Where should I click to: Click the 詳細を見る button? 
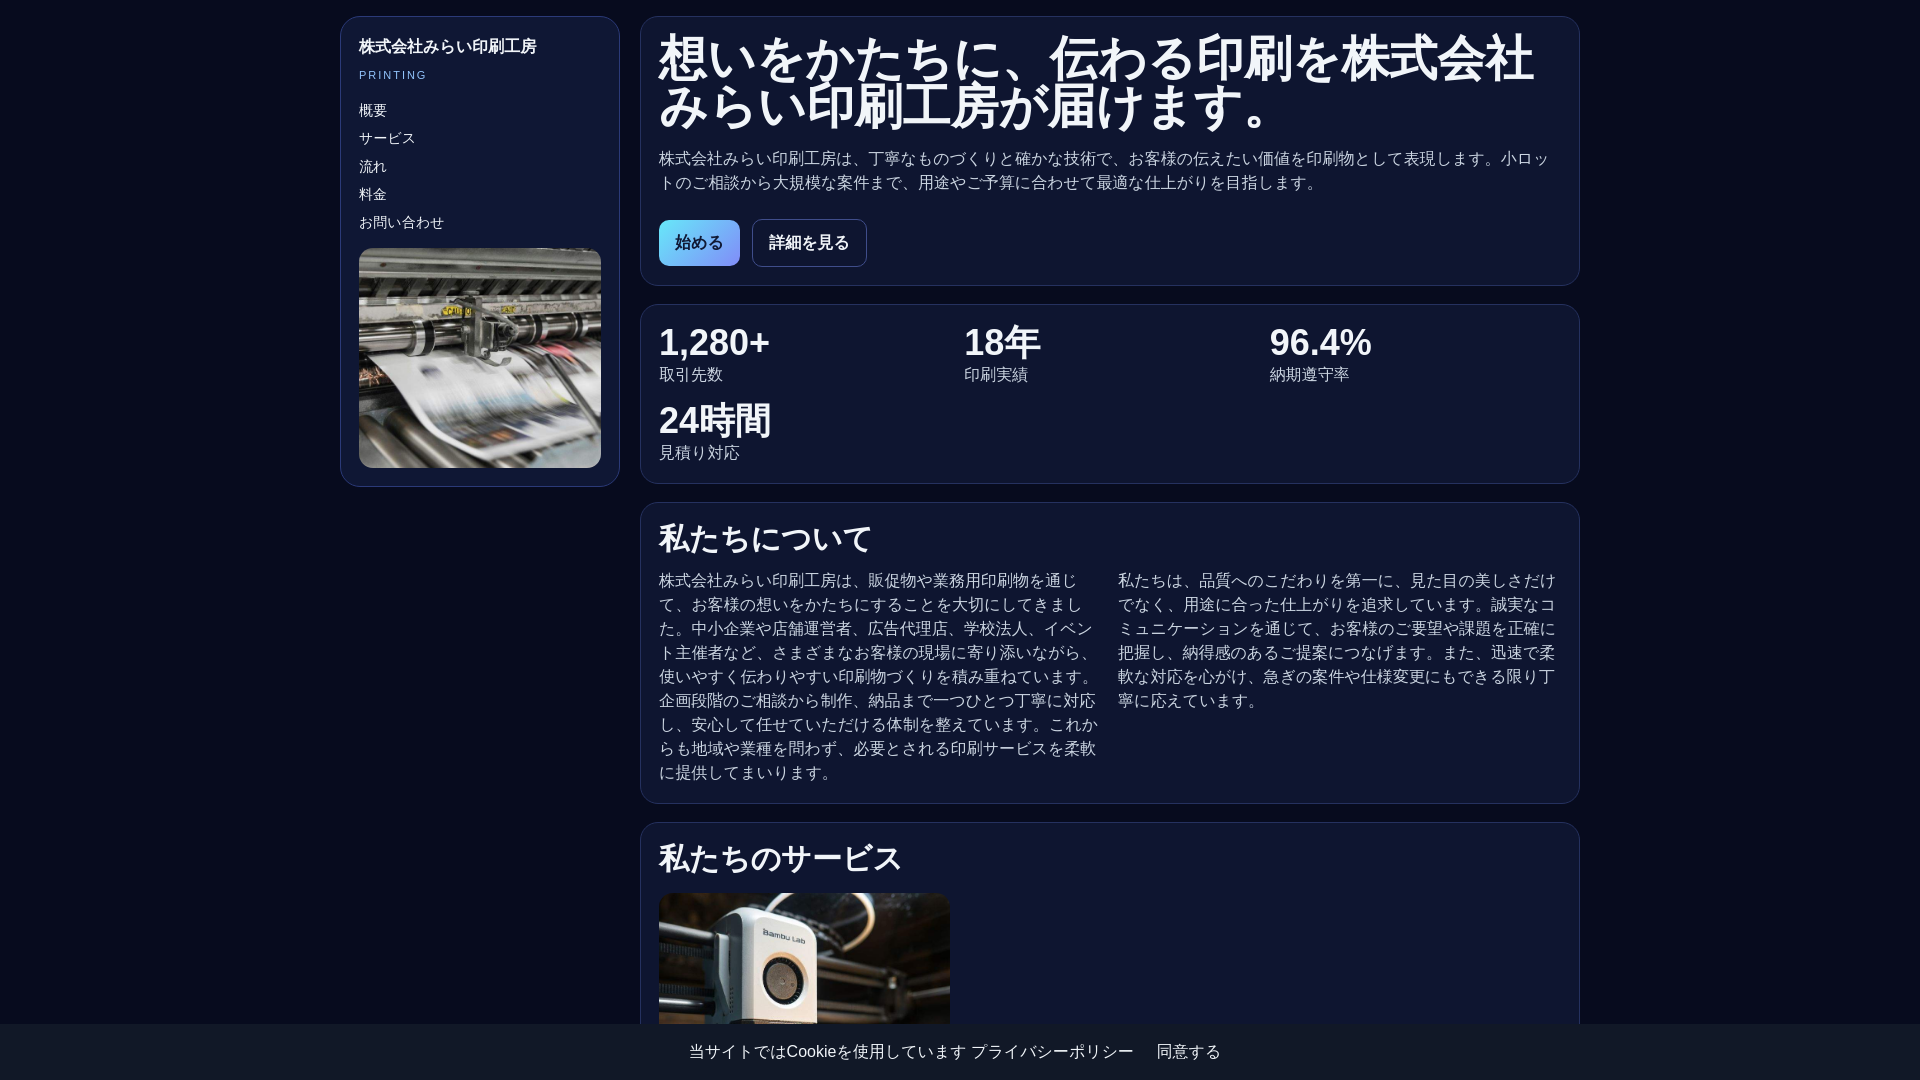(809, 243)
